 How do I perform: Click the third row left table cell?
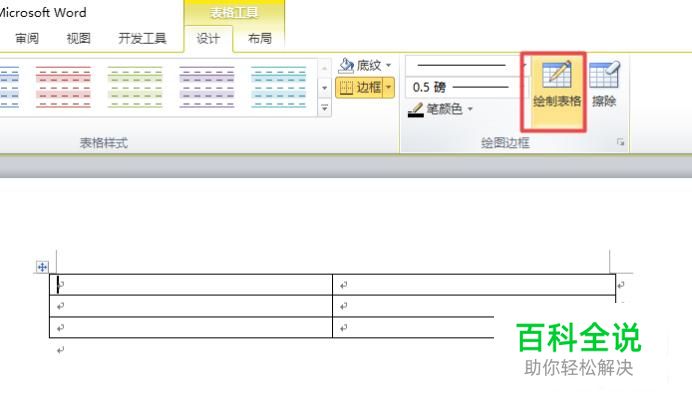tap(191, 328)
